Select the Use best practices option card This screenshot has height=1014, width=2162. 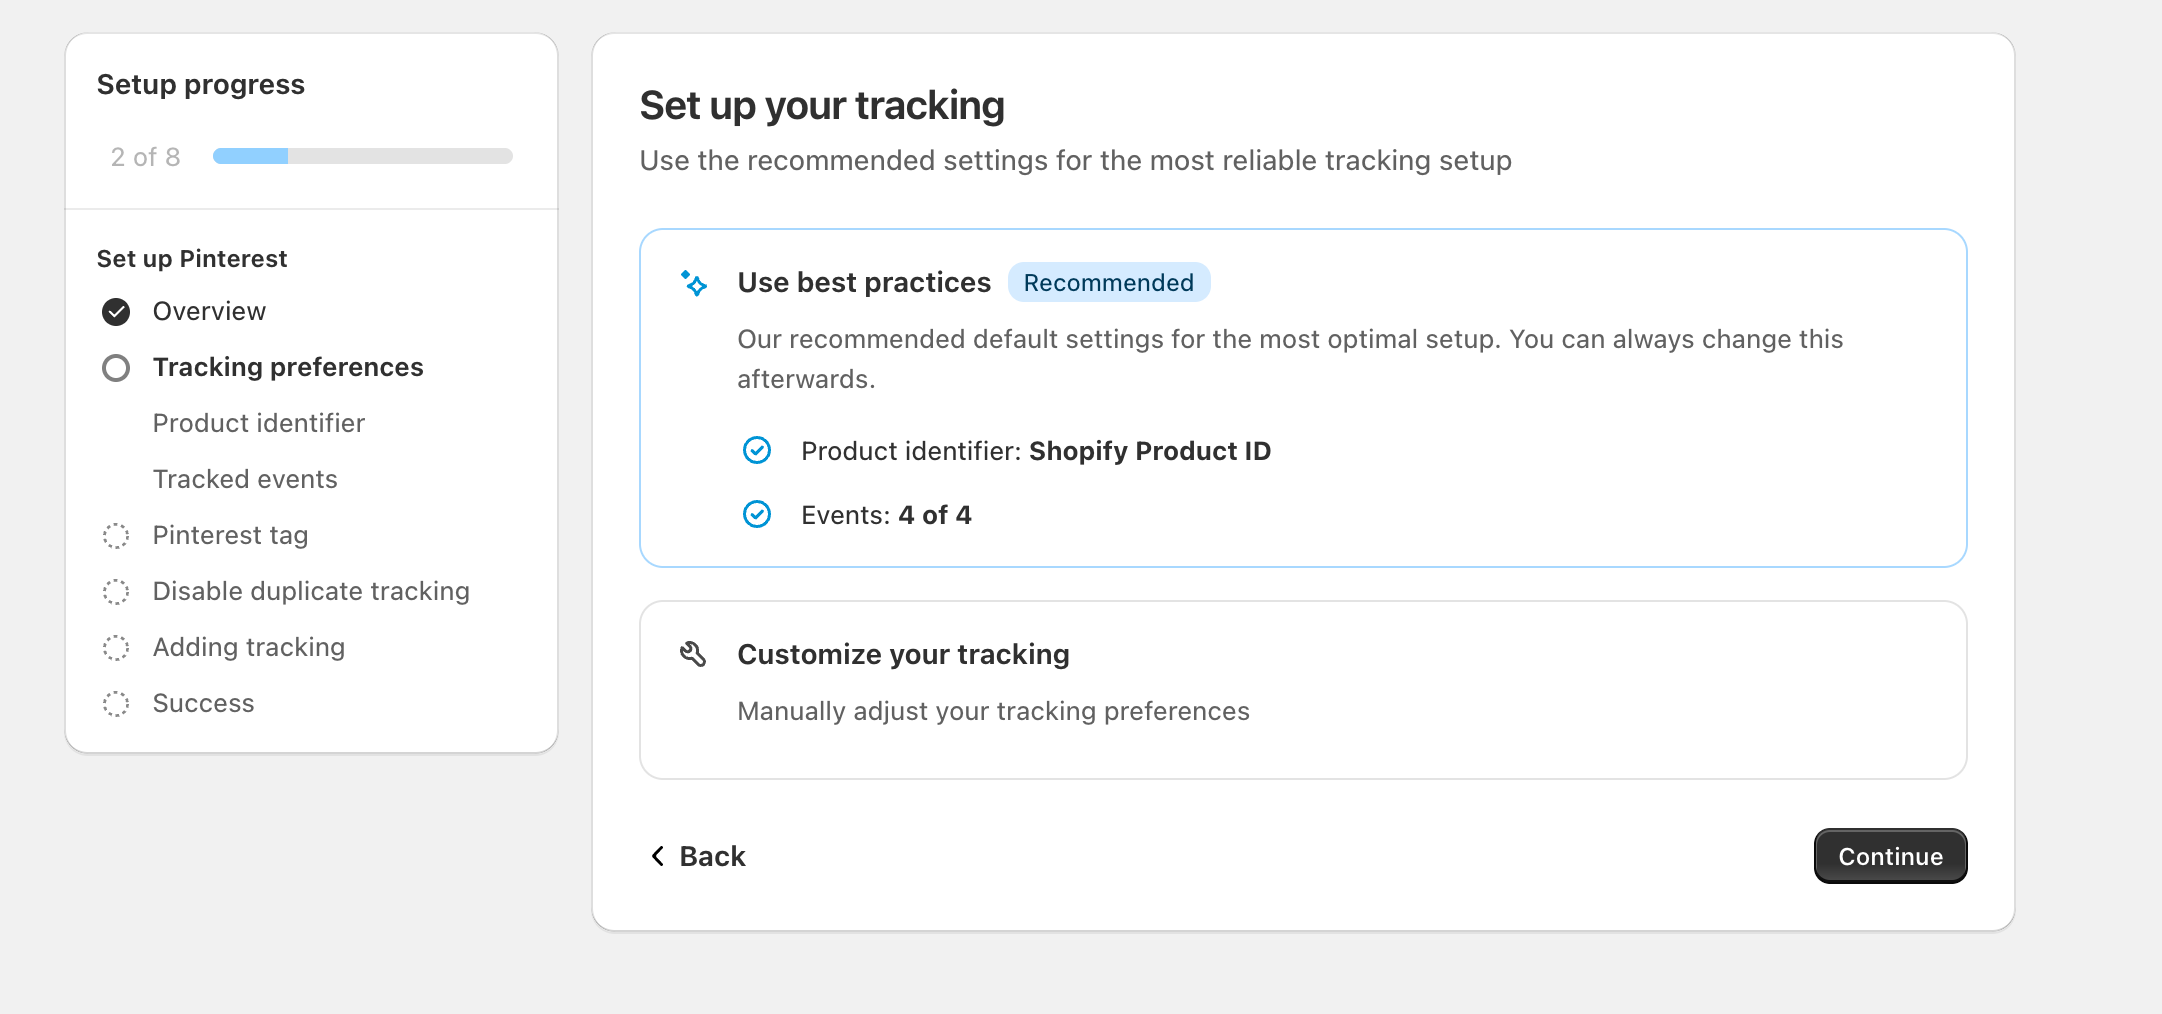pos(1302,398)
